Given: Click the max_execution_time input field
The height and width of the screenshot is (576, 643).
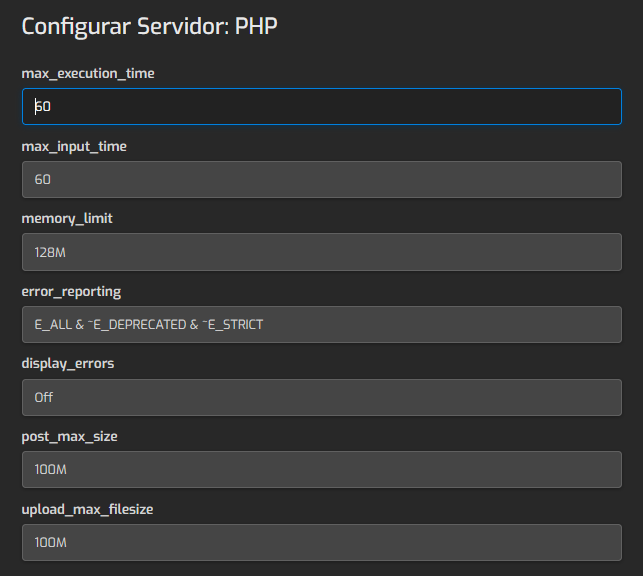Looking at the screenshot, I should tap(321, 107).
